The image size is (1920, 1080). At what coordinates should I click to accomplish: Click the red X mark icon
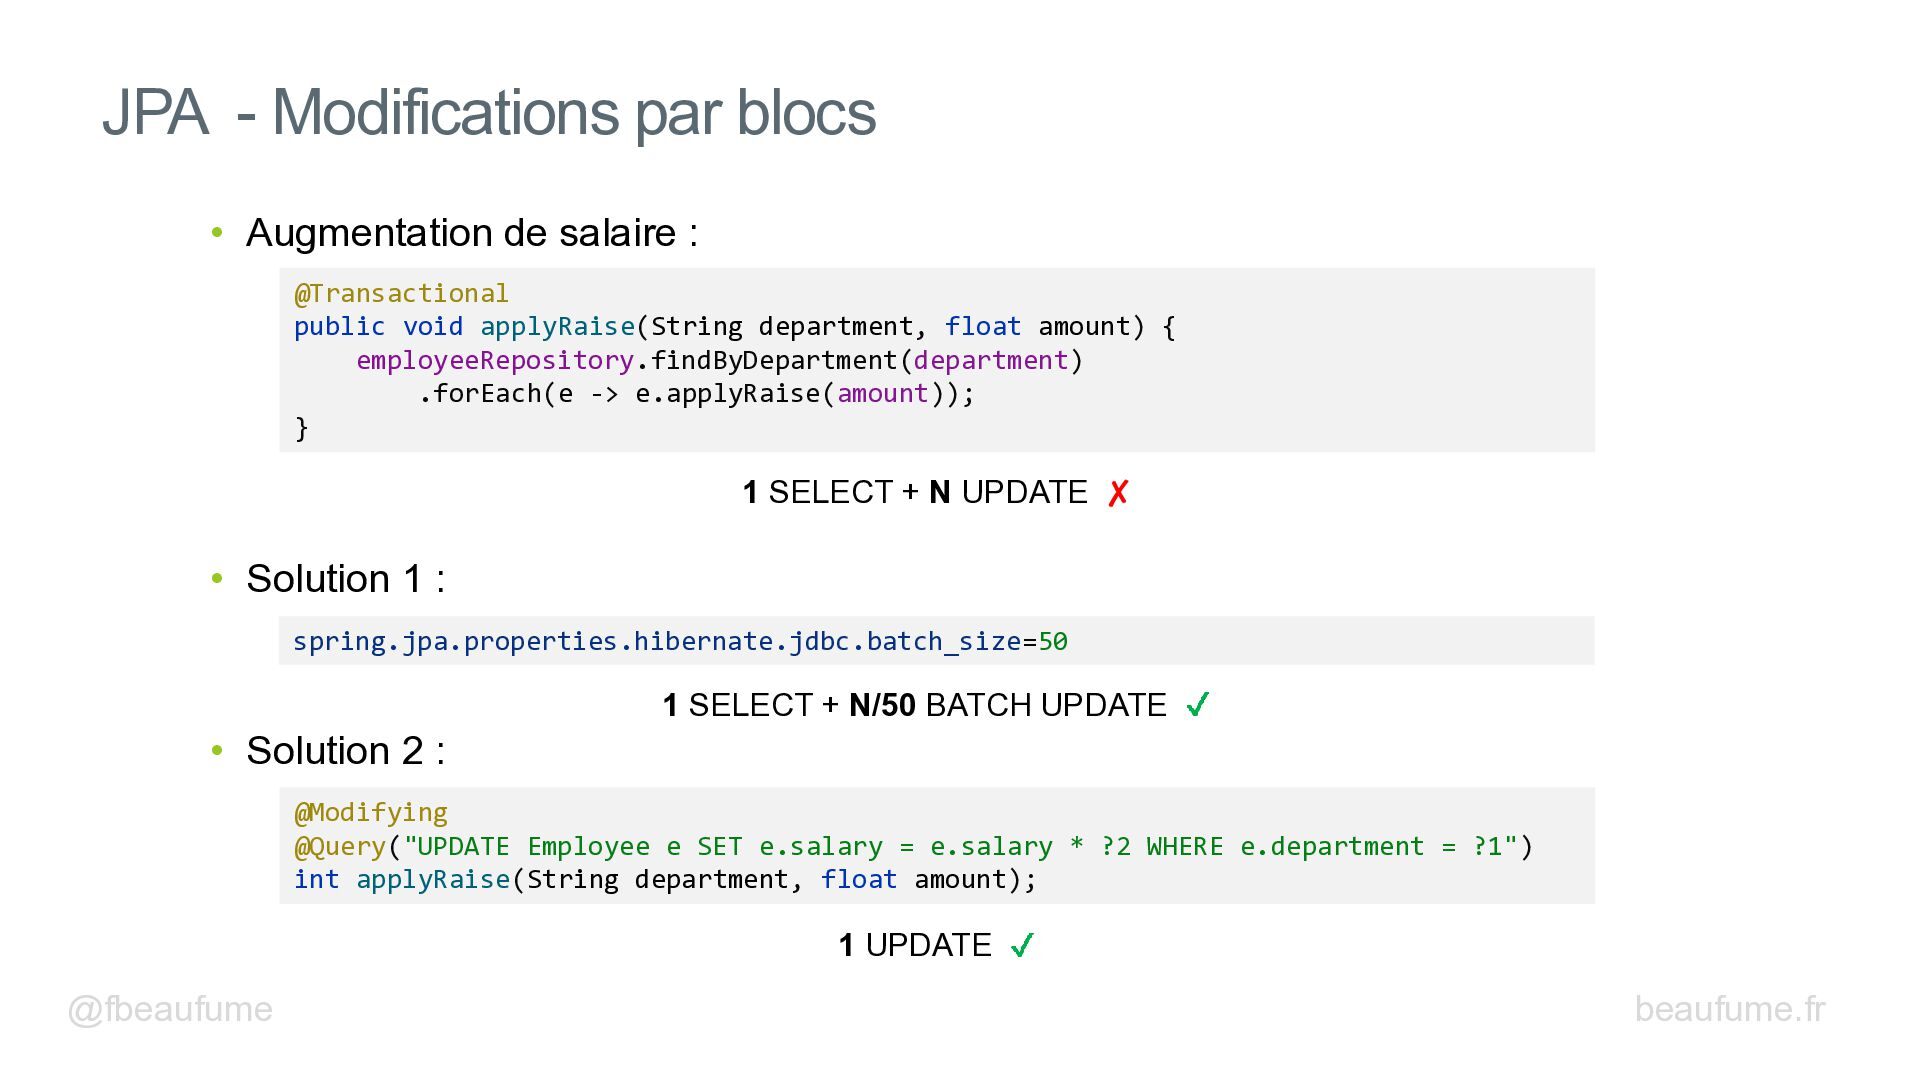tap(1118, 493)
